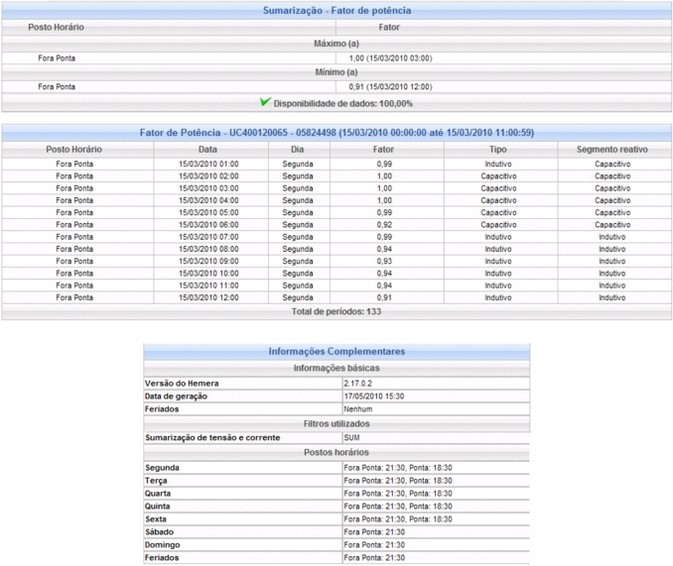The width and height of the screenshot is (673, 566).
Task: Select the 'SUM' summarization filter value
Action: 352,439
